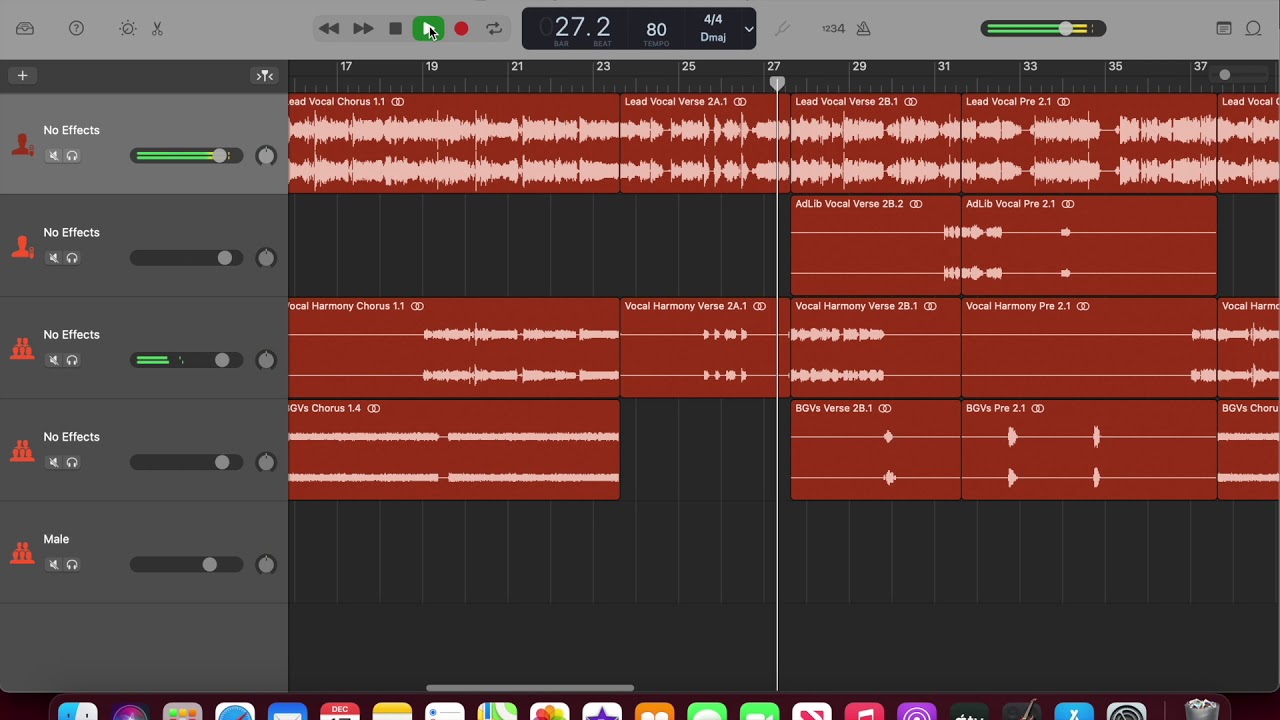Mute the BGVs track

(x=54, y=462)
